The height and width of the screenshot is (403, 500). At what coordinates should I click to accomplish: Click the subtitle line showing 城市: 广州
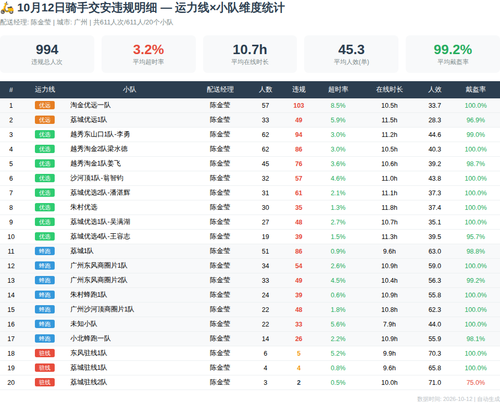coord(87,22)
